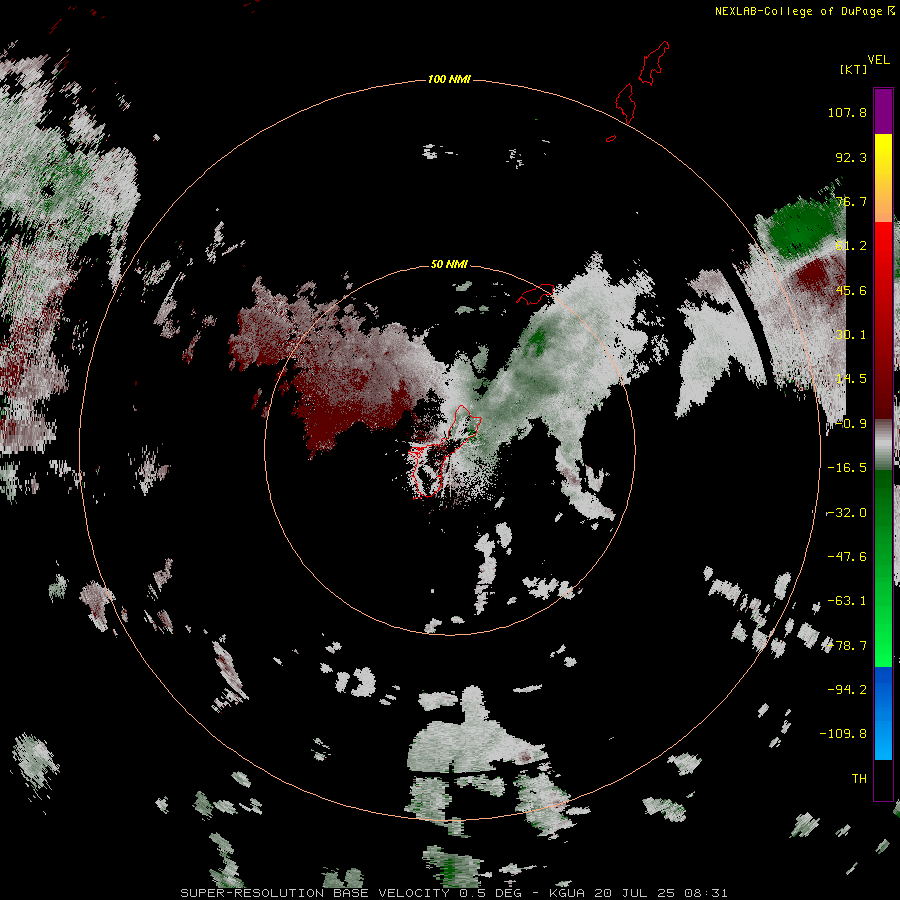Select the -32.0 legend value
900x900 pixels.
point(847,513)
